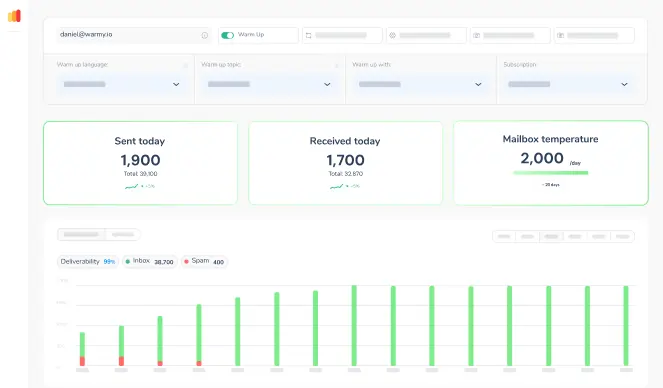The image size is (663, 388).
Task: Click the 2,000 /day temperature value
Action: point(550,158)
